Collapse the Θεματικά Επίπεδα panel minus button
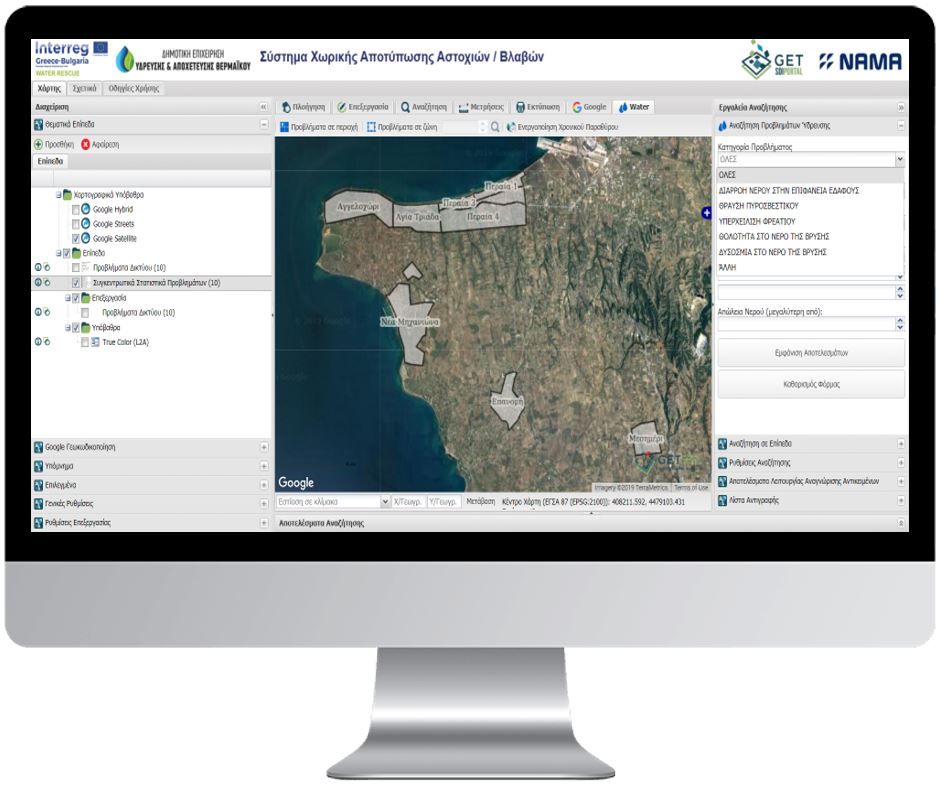The image size is (946, 785). click(x=264, y=124)
